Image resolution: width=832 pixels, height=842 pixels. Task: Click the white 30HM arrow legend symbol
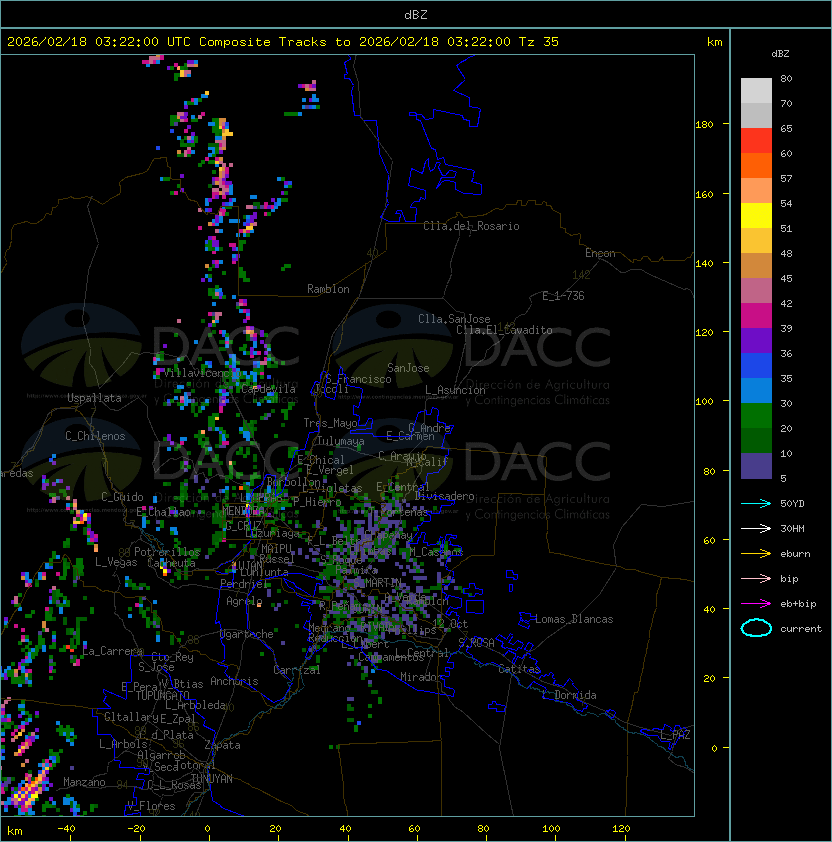tap(756, 528)
